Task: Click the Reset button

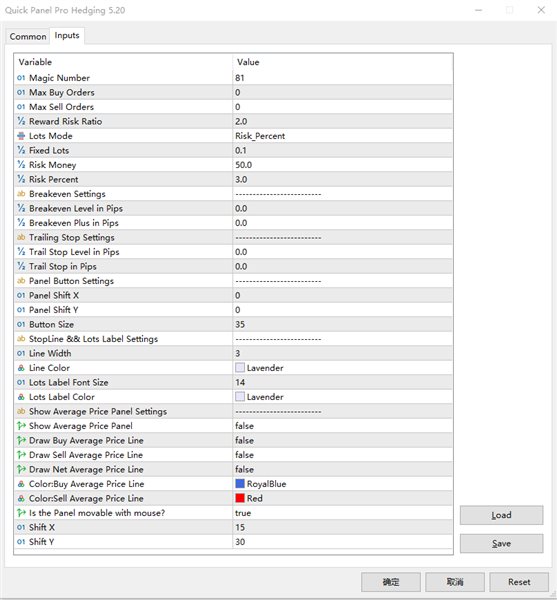Action: click(519, 582)
